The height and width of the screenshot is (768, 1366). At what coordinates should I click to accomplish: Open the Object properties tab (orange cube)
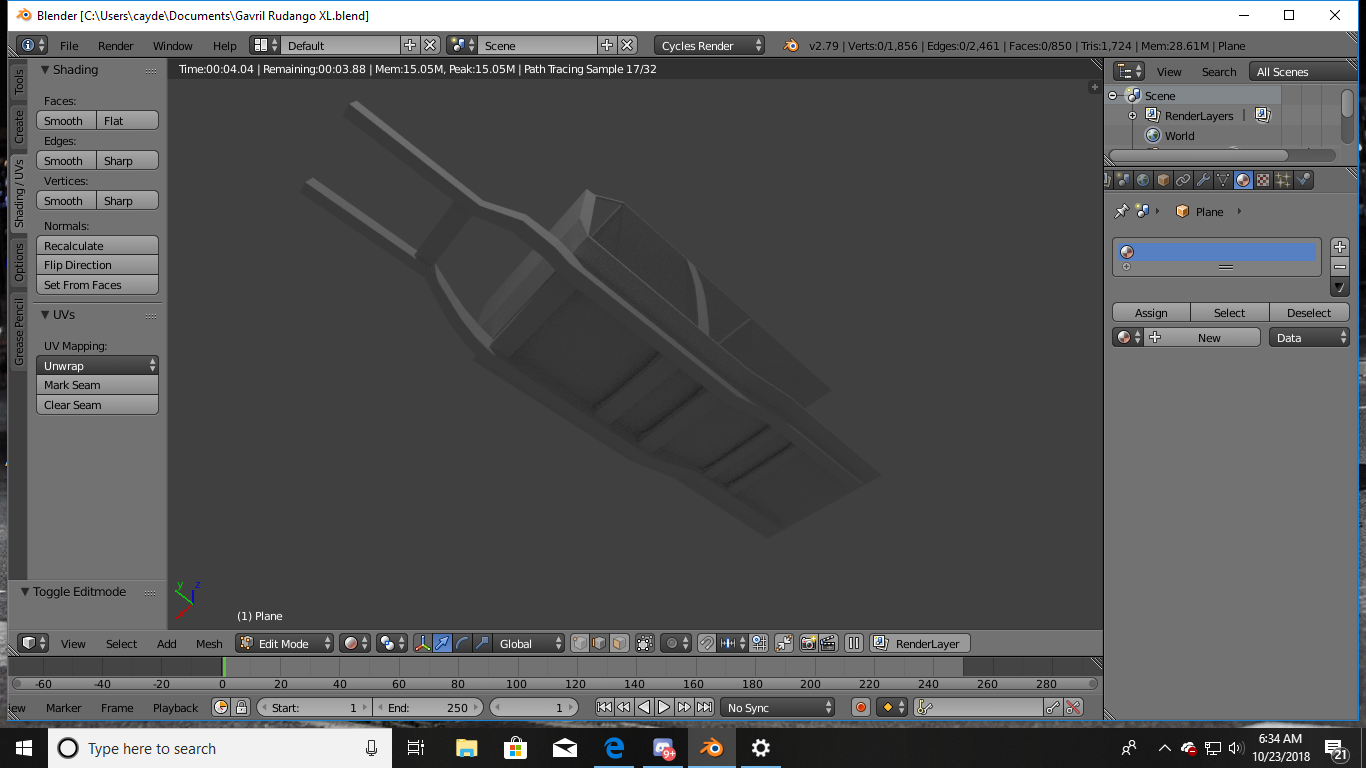pos(1163,180)
